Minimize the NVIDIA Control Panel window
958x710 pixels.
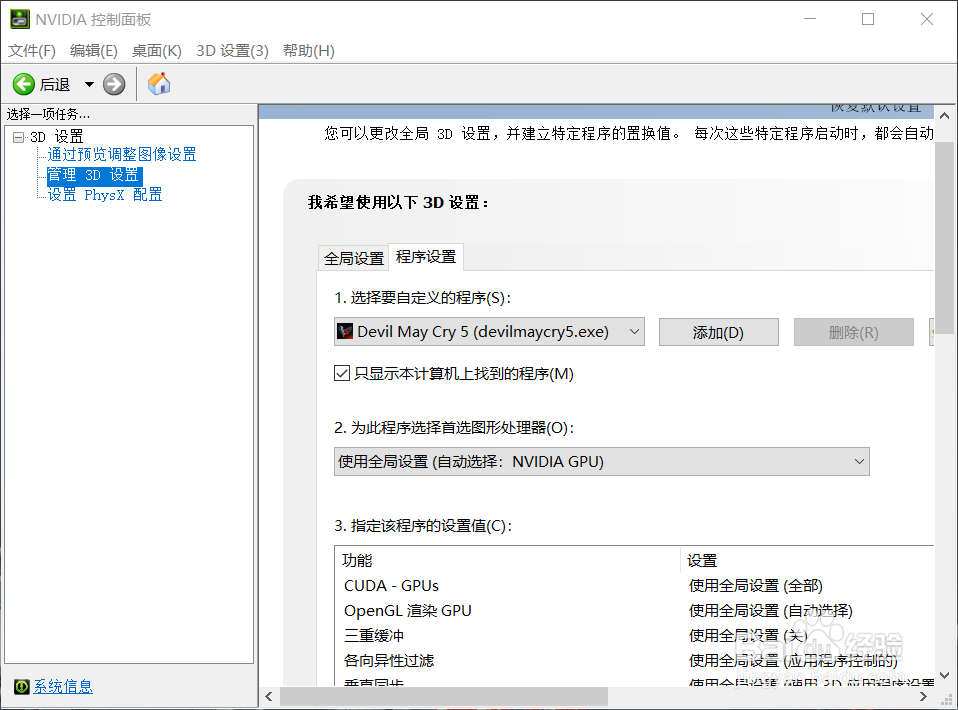tap(810, 20)
